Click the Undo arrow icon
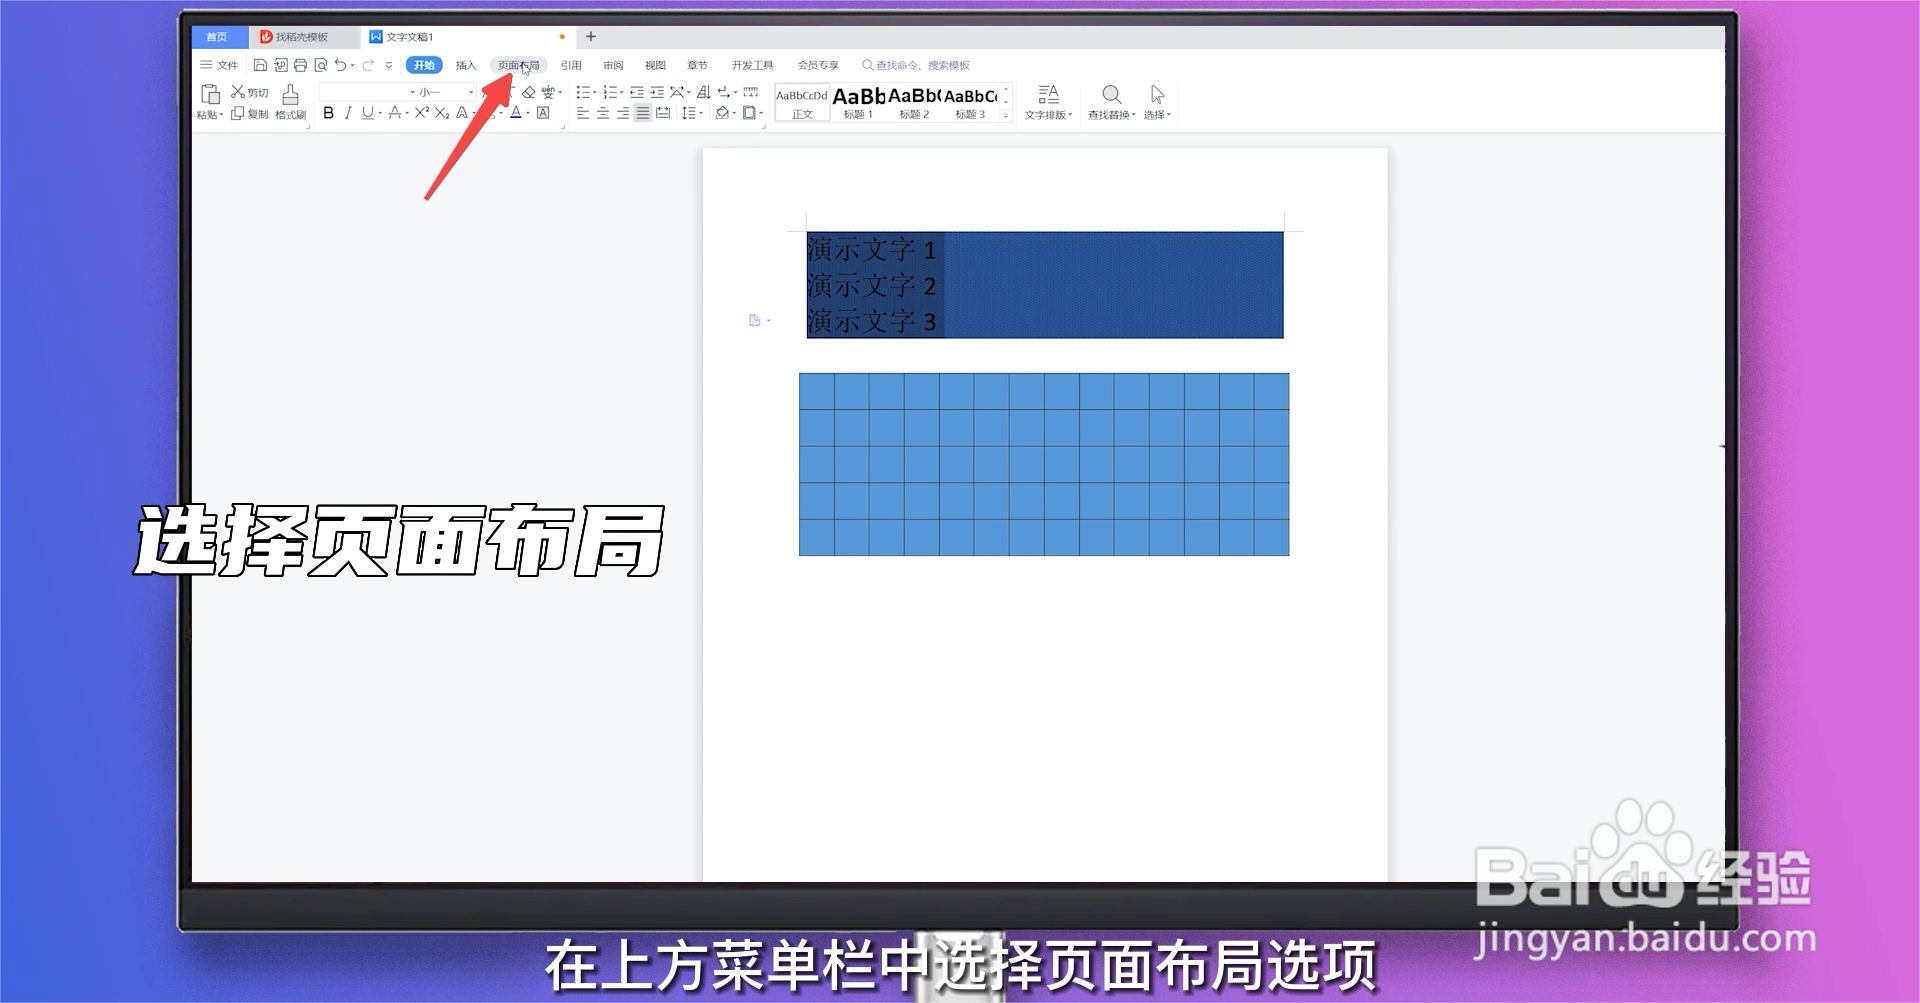This screenshot has width=1920, height=1003. coord(340,64)
